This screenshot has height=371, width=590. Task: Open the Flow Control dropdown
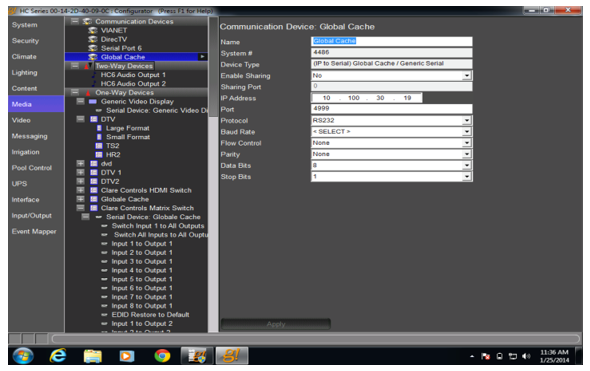pos(467,143)
